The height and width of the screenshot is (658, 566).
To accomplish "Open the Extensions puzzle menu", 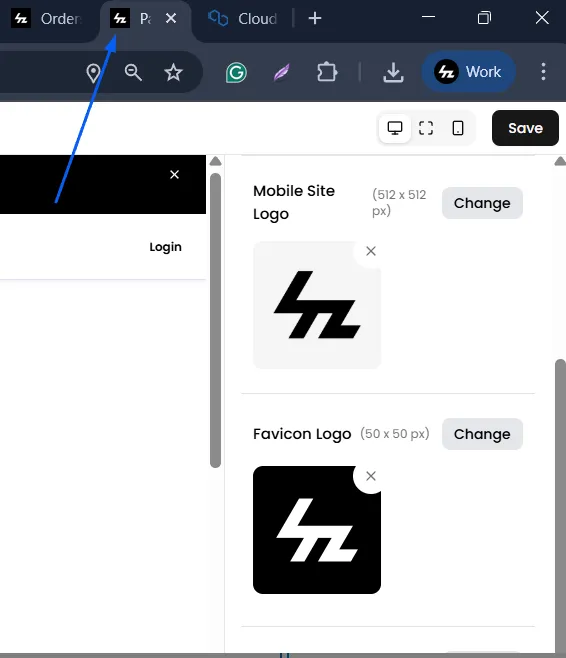I will click(x=327, y=72).
